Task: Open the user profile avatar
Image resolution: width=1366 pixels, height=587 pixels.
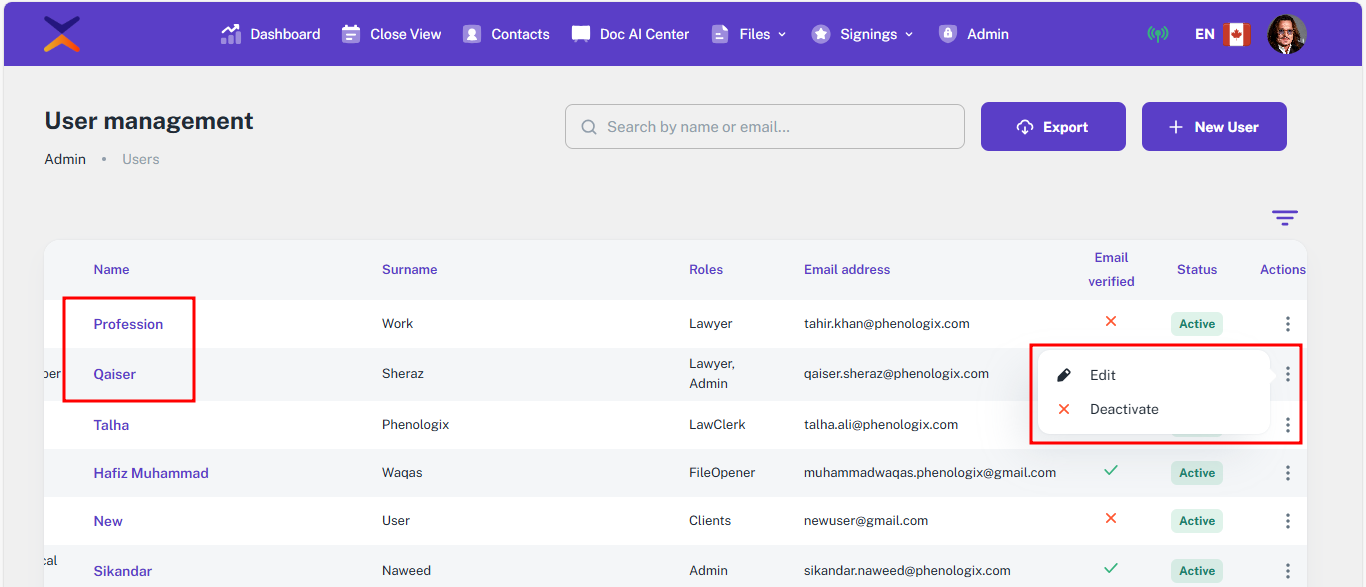Action: coord(1286,34)
